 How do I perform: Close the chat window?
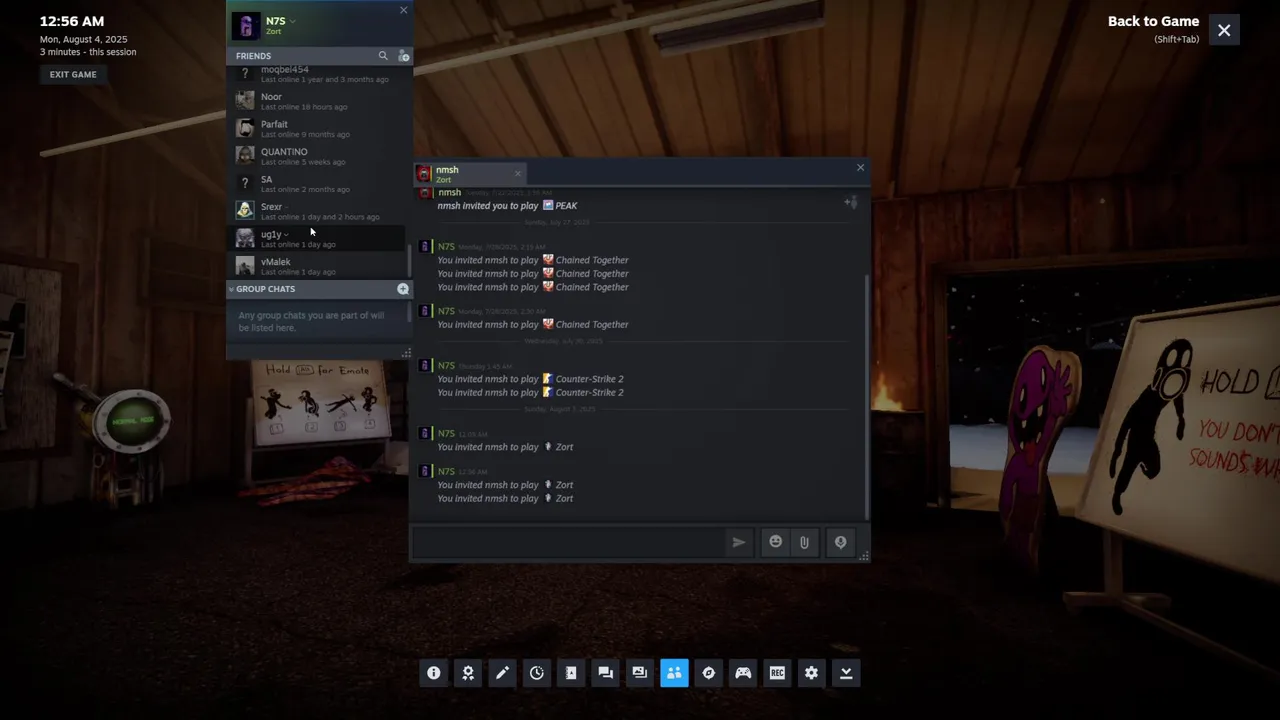pyautogui.click(x=860, y=168)
